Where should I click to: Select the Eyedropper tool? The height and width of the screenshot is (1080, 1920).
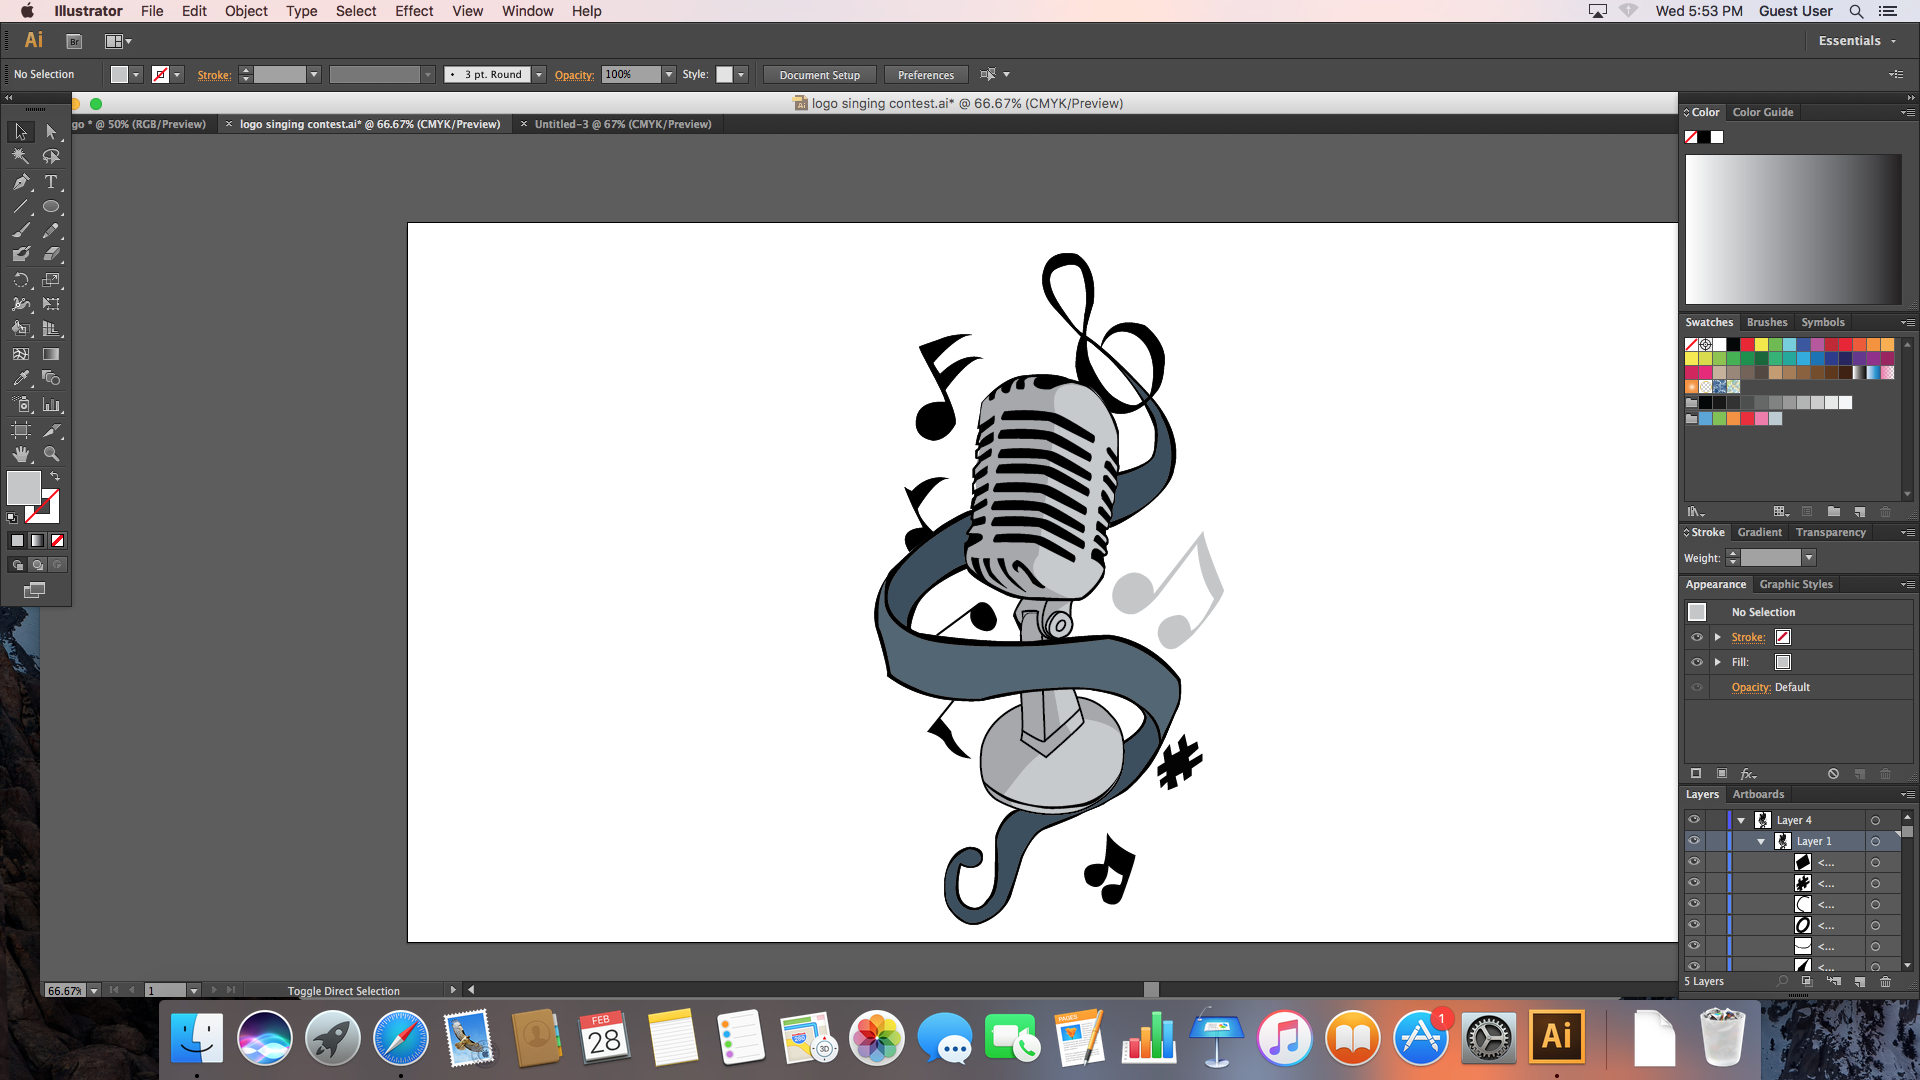[x=21, y=379]
